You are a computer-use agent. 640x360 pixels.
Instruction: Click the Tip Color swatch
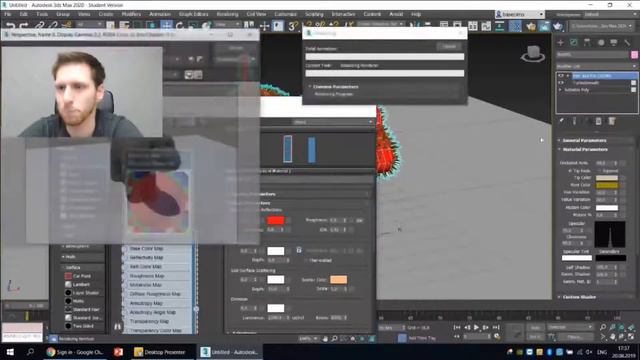[x=607, y=178]
